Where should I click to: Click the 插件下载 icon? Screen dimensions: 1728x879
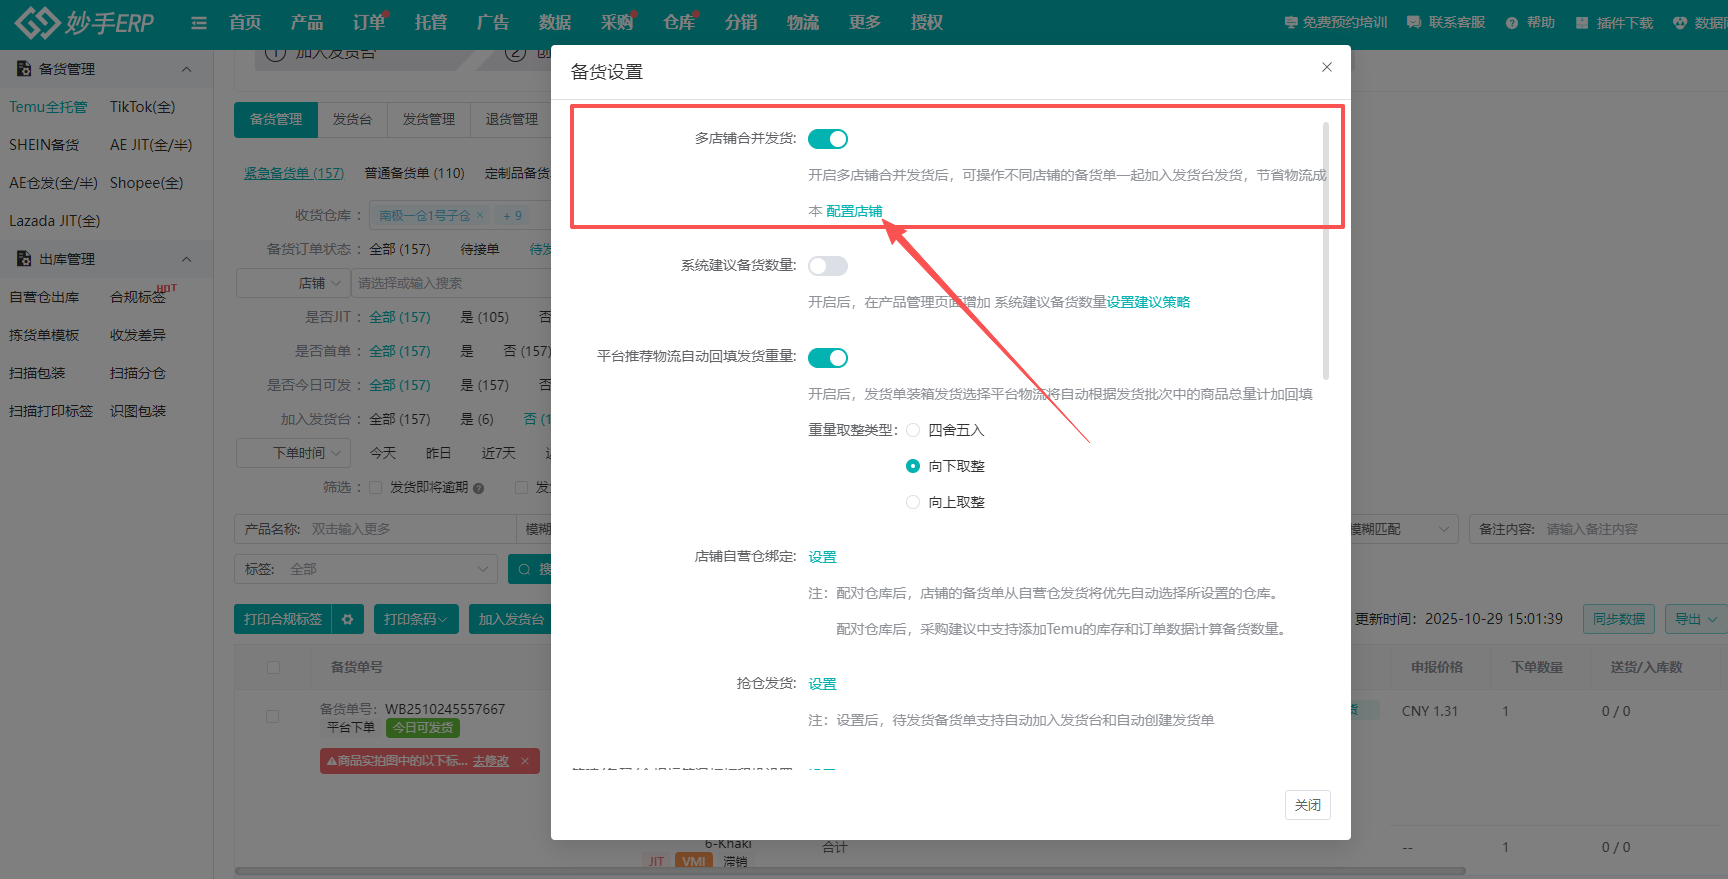[1582, 22]
